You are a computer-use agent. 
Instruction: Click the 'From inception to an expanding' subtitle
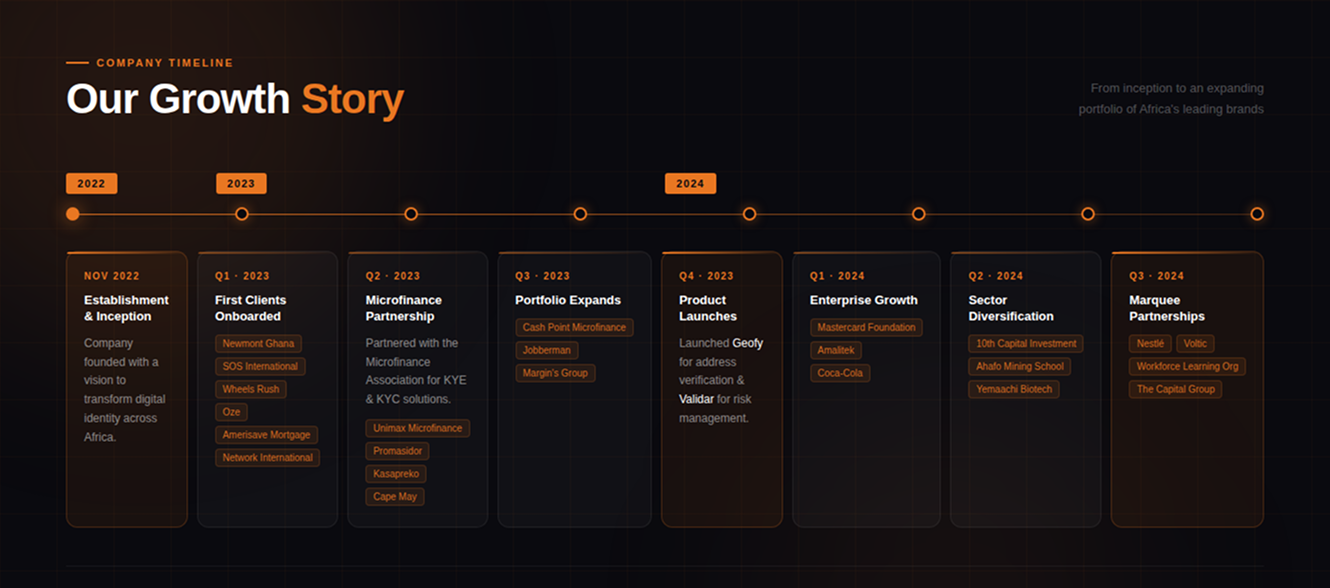point(1177,88)
